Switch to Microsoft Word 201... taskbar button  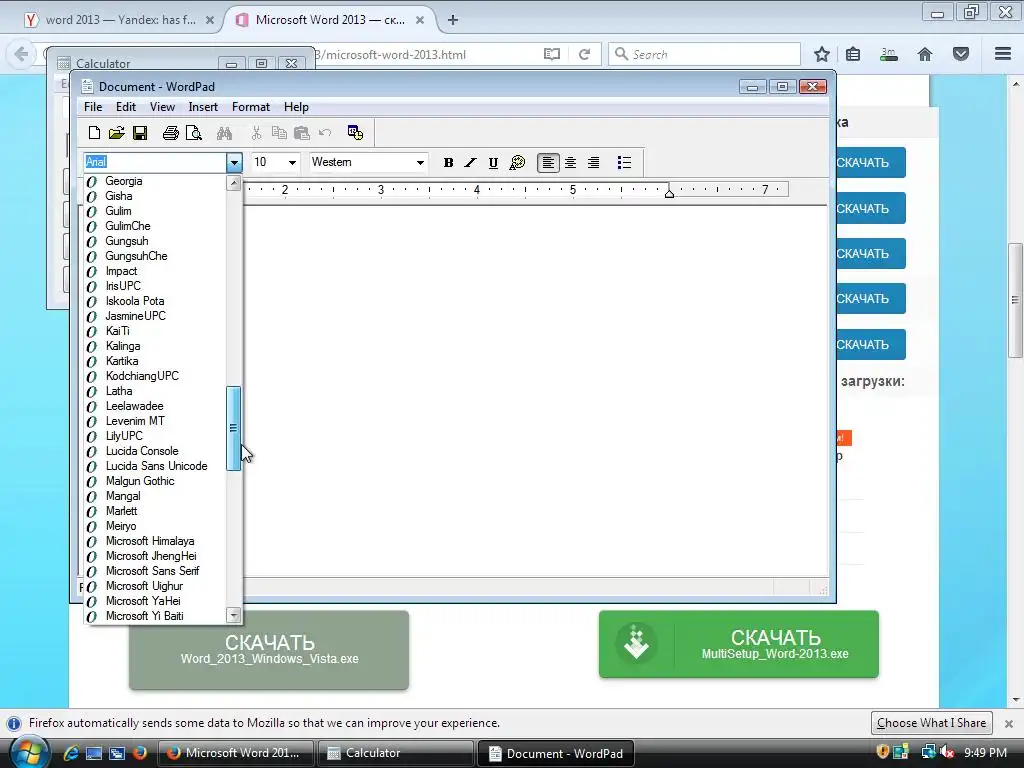tap(235, 753)
